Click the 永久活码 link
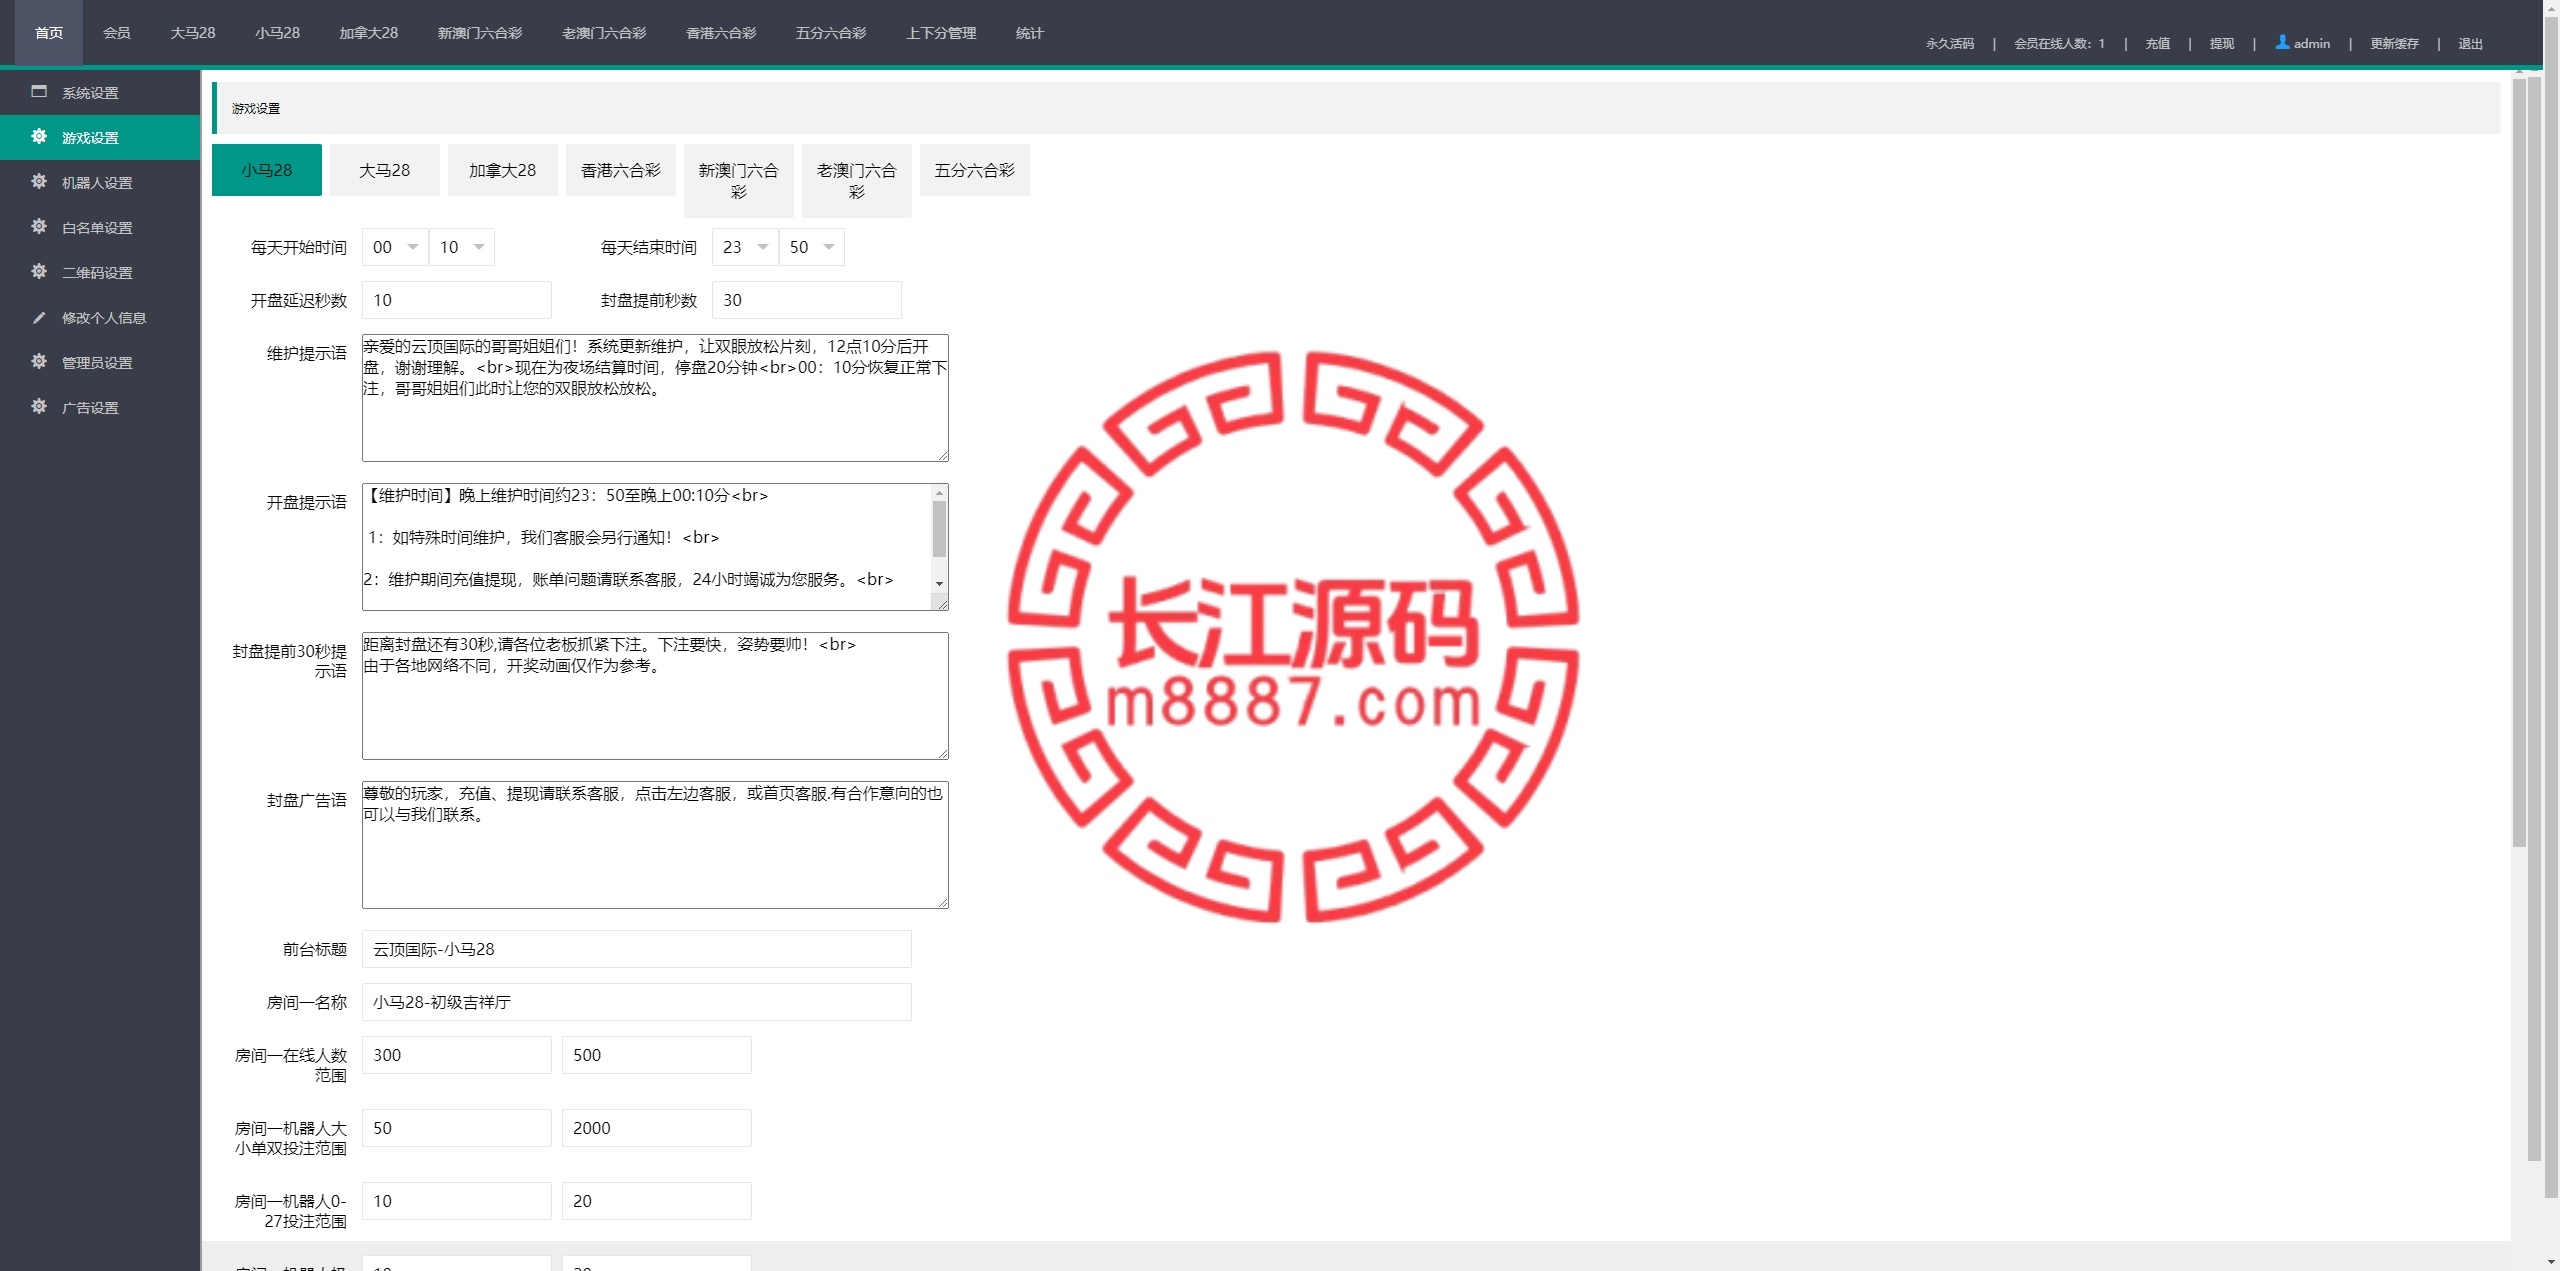 coord(1950,43)
